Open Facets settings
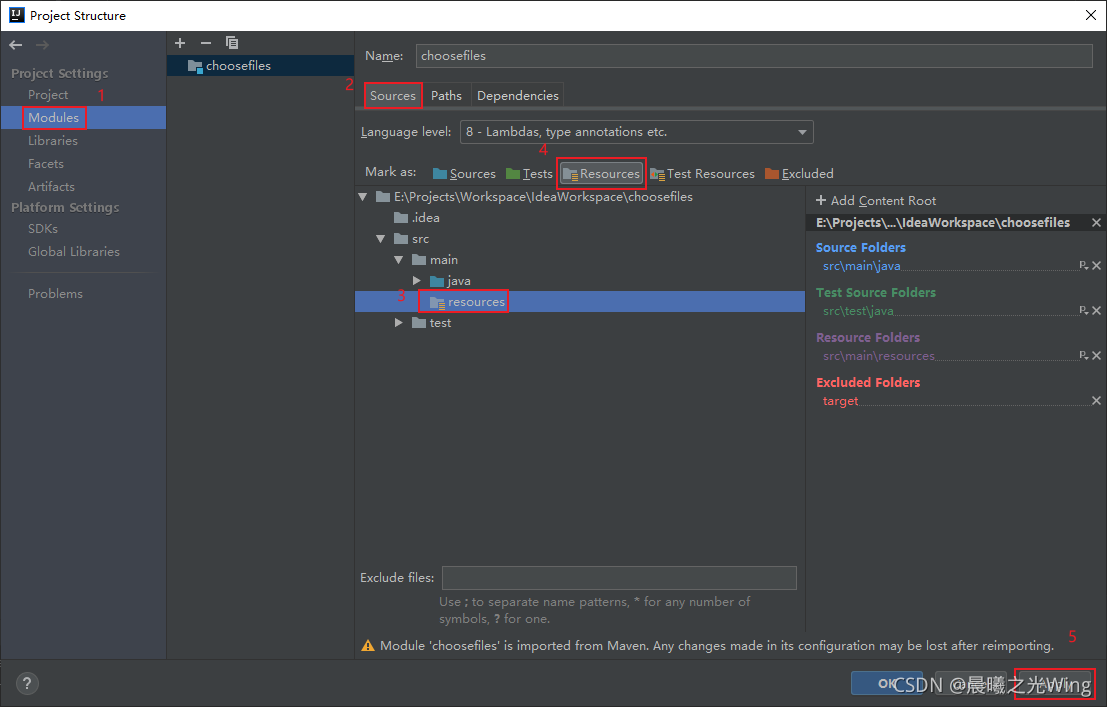The width and height of the screenshot is (1107, 707). point(46,164)
